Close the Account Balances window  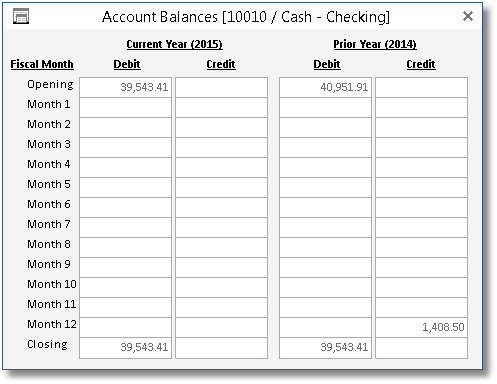(x=468, y=16)
